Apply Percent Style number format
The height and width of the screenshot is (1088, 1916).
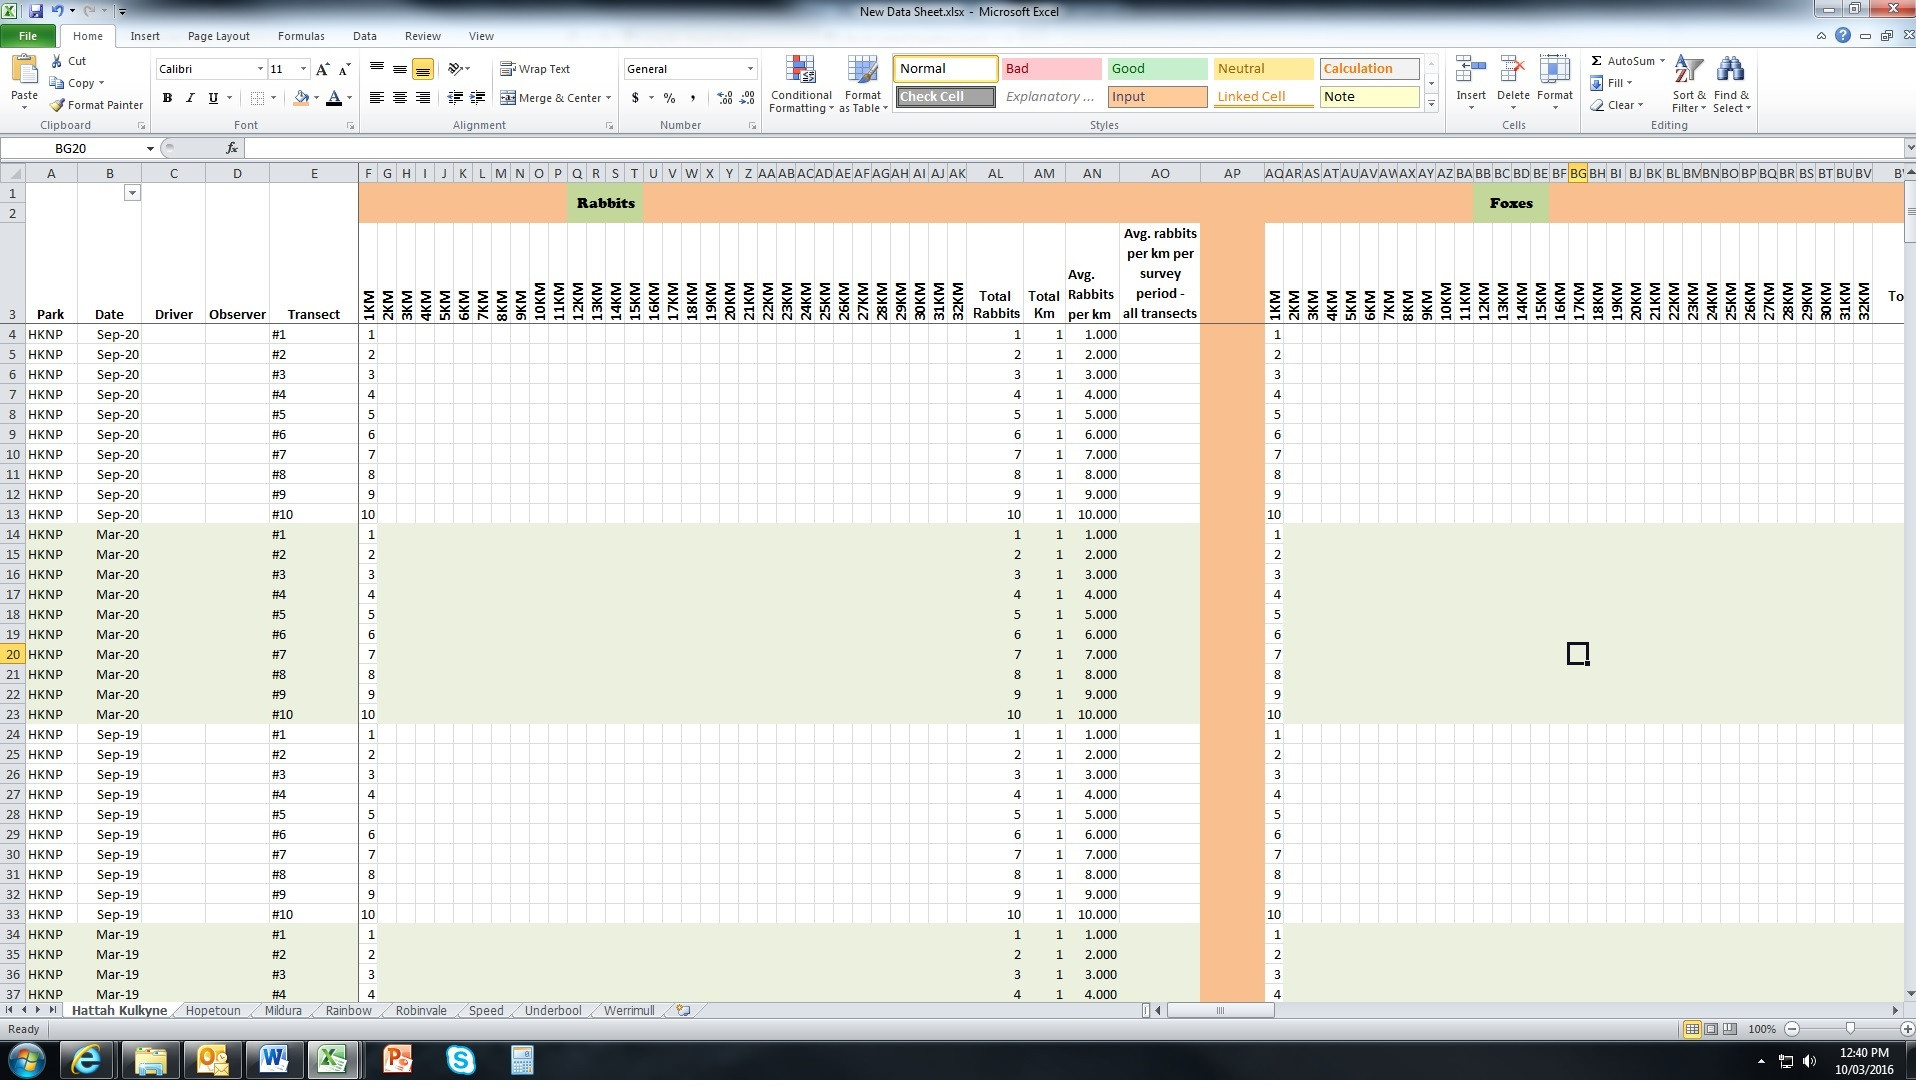click(668, 98)
